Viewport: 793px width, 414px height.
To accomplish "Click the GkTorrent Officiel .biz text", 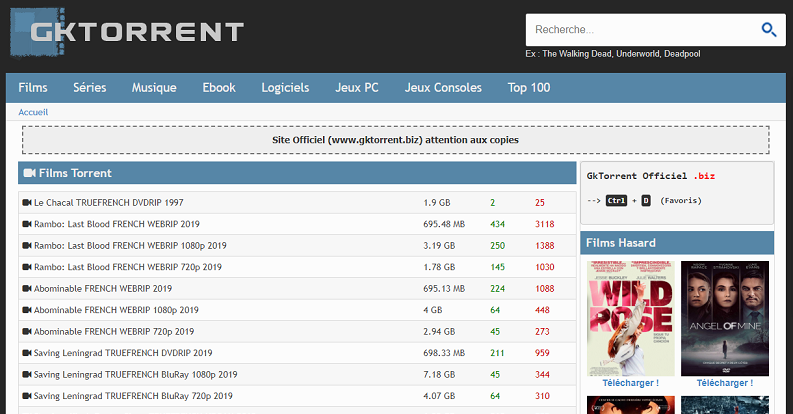I will 651,176.
